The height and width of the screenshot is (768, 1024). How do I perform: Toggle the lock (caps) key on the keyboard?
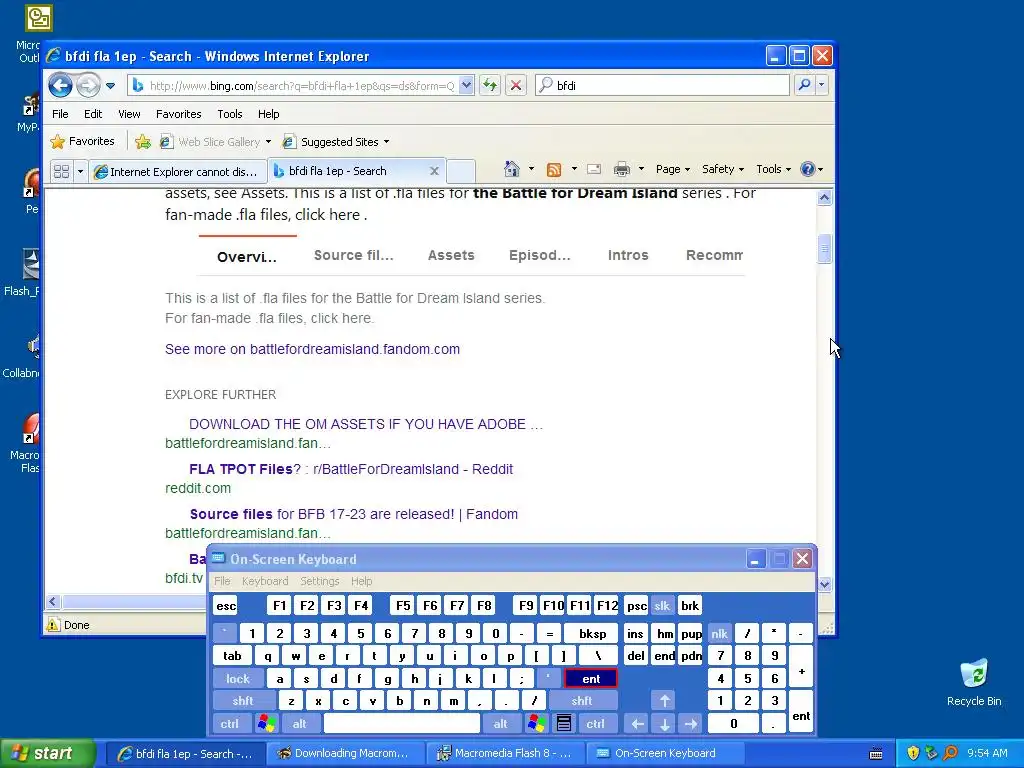[x=238, y=679]
